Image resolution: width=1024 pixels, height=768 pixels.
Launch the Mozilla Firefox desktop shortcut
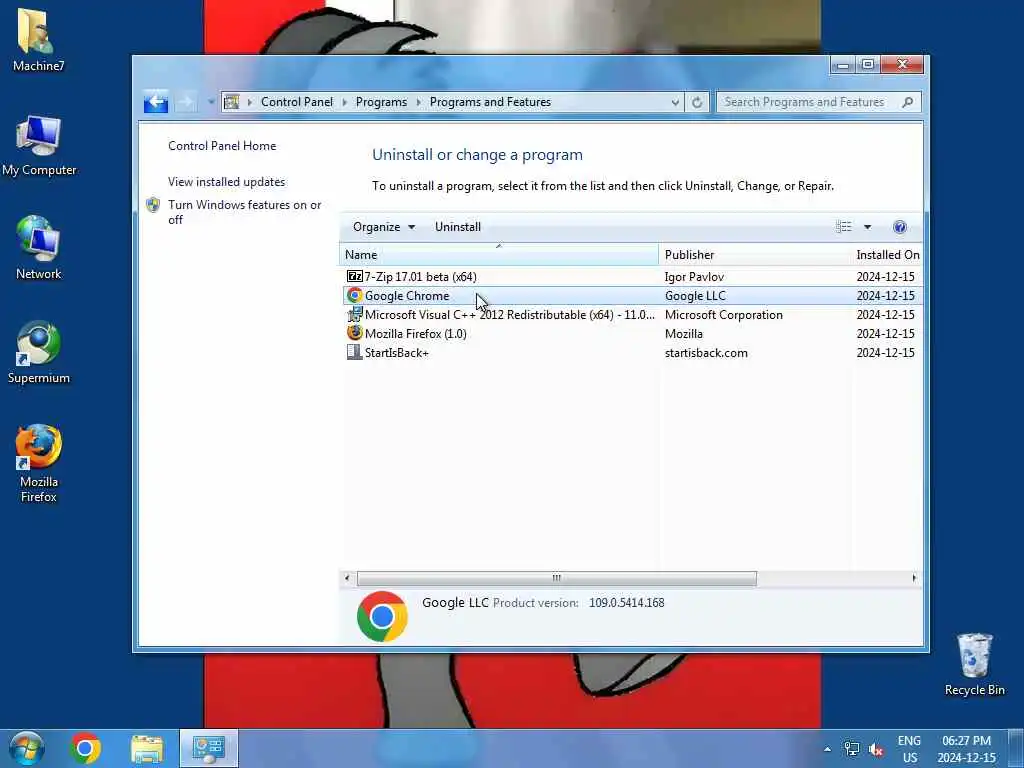click(38, 447)
